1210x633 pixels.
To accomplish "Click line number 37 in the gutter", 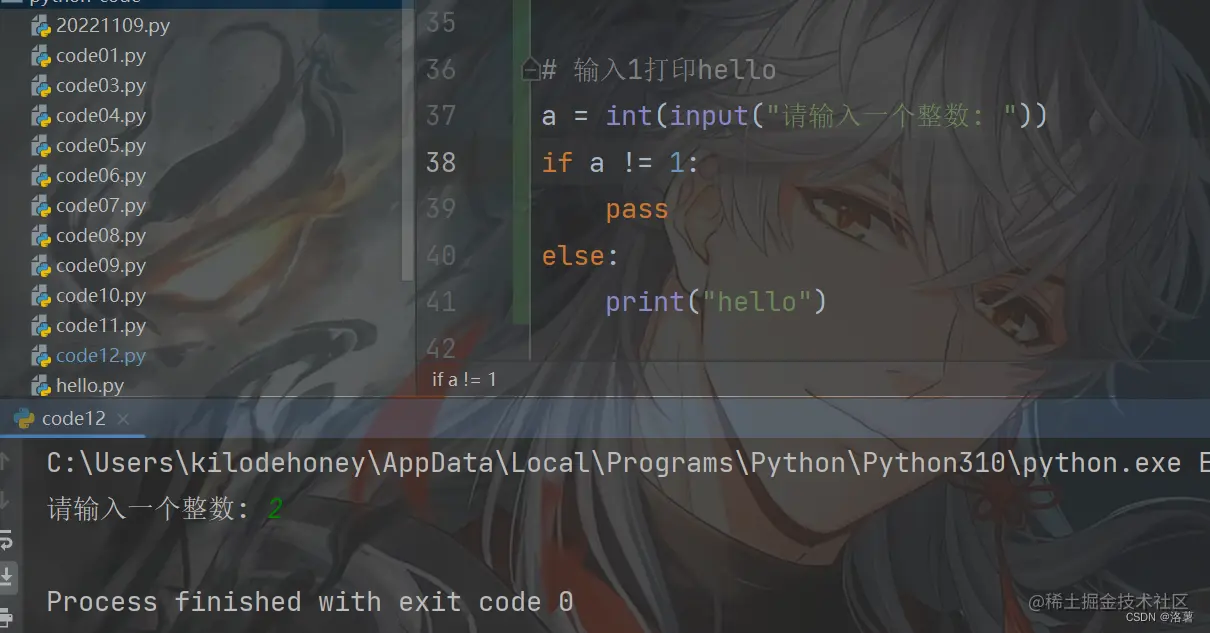I will [441, 116].
